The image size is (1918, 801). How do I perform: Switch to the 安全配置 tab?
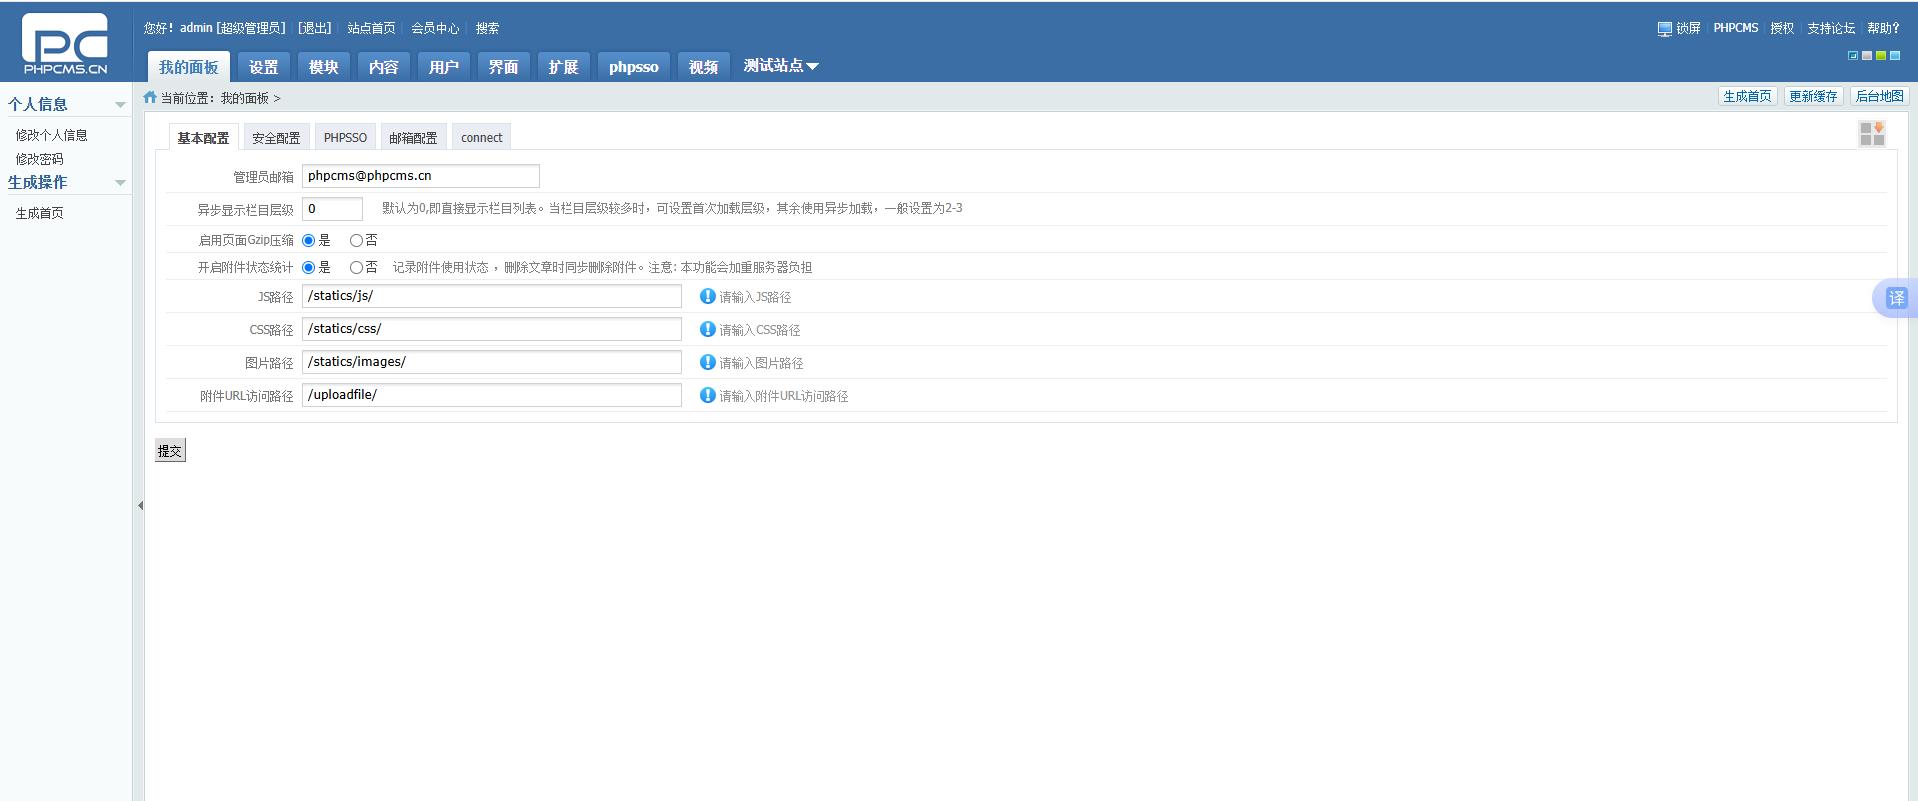pos(276,138)
